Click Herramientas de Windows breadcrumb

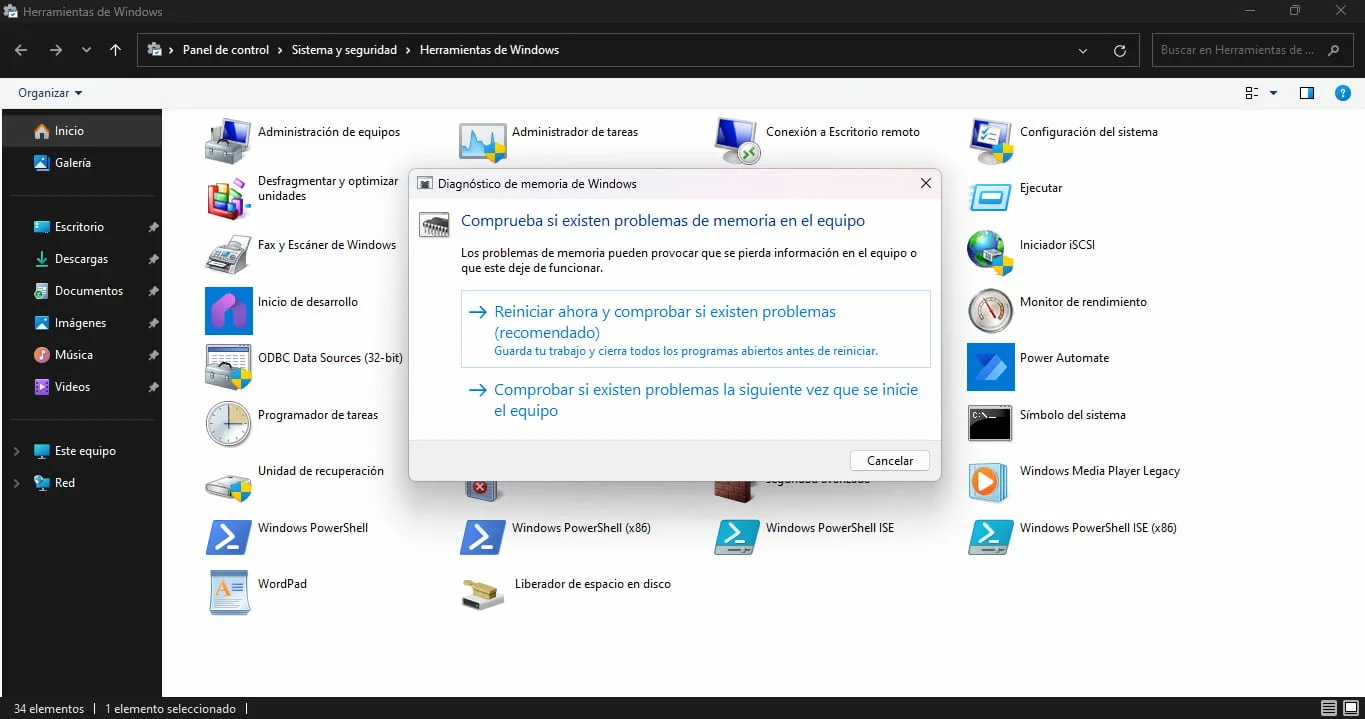click(x=489, y=50)
